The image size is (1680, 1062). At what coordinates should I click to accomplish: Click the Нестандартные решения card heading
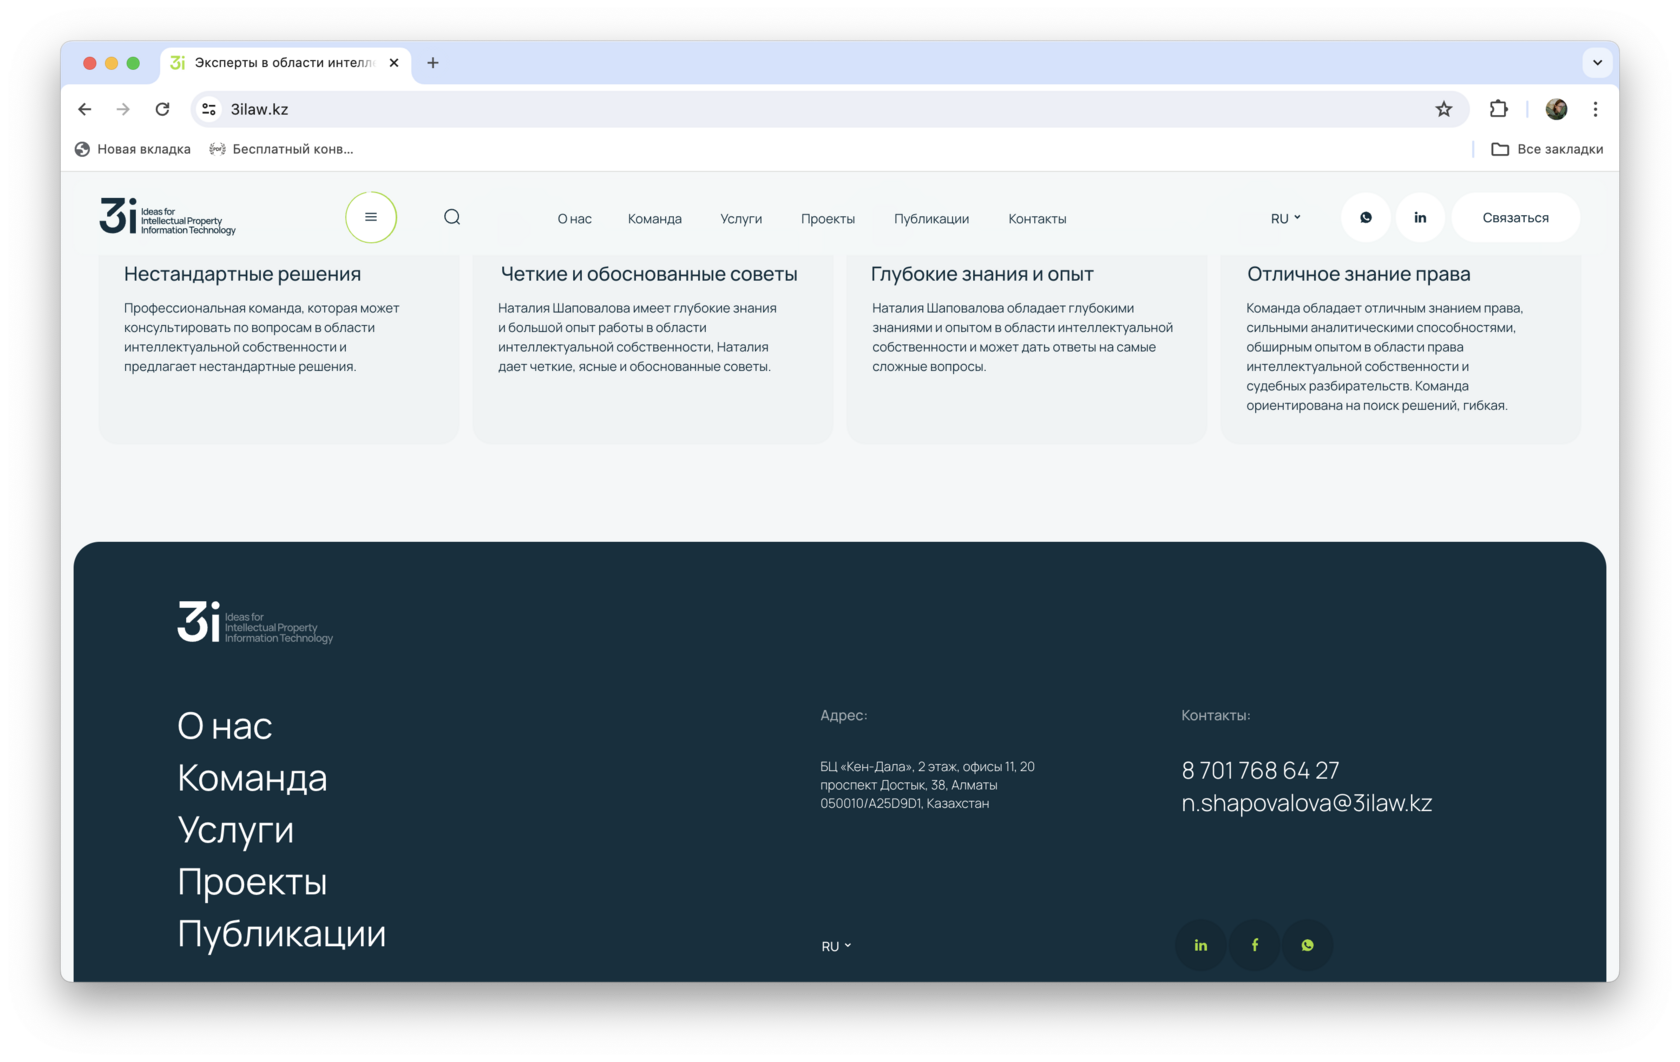(x=243, y=274)
